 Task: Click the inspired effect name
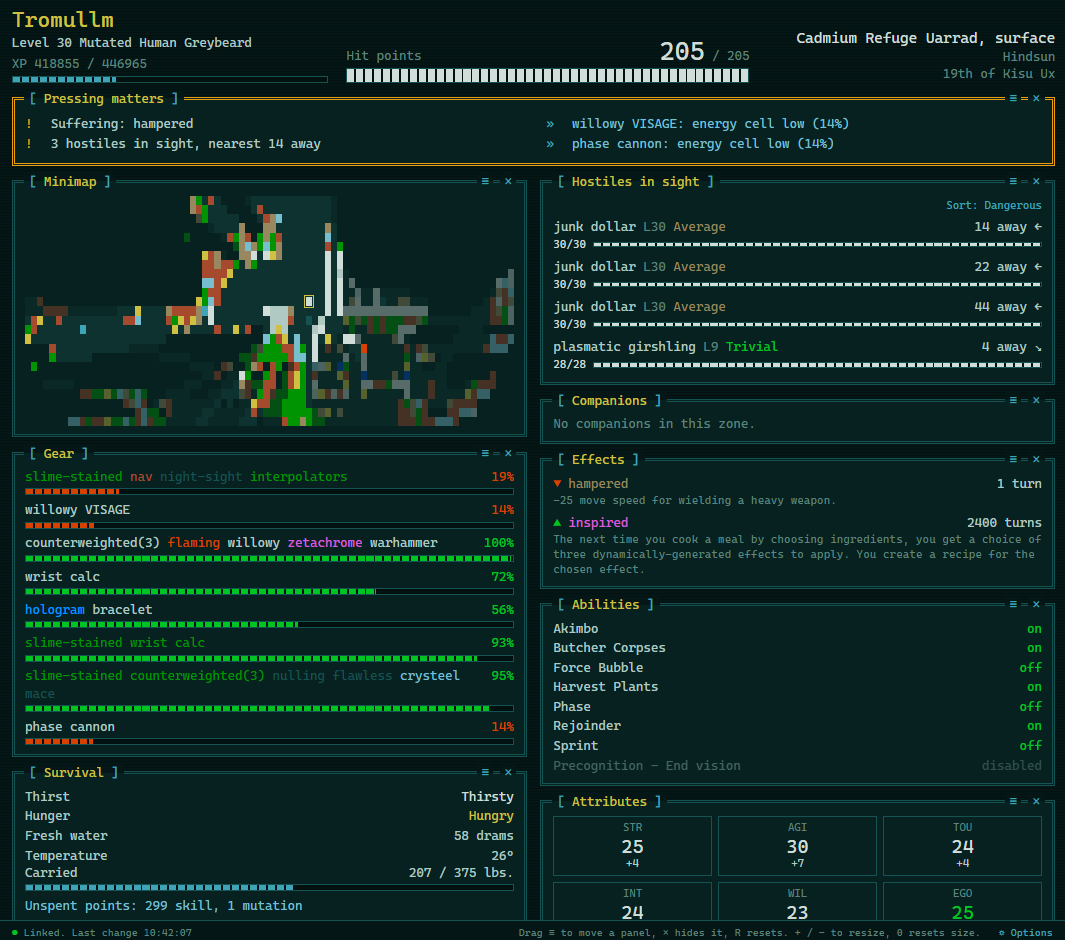[x=598, y=522]
